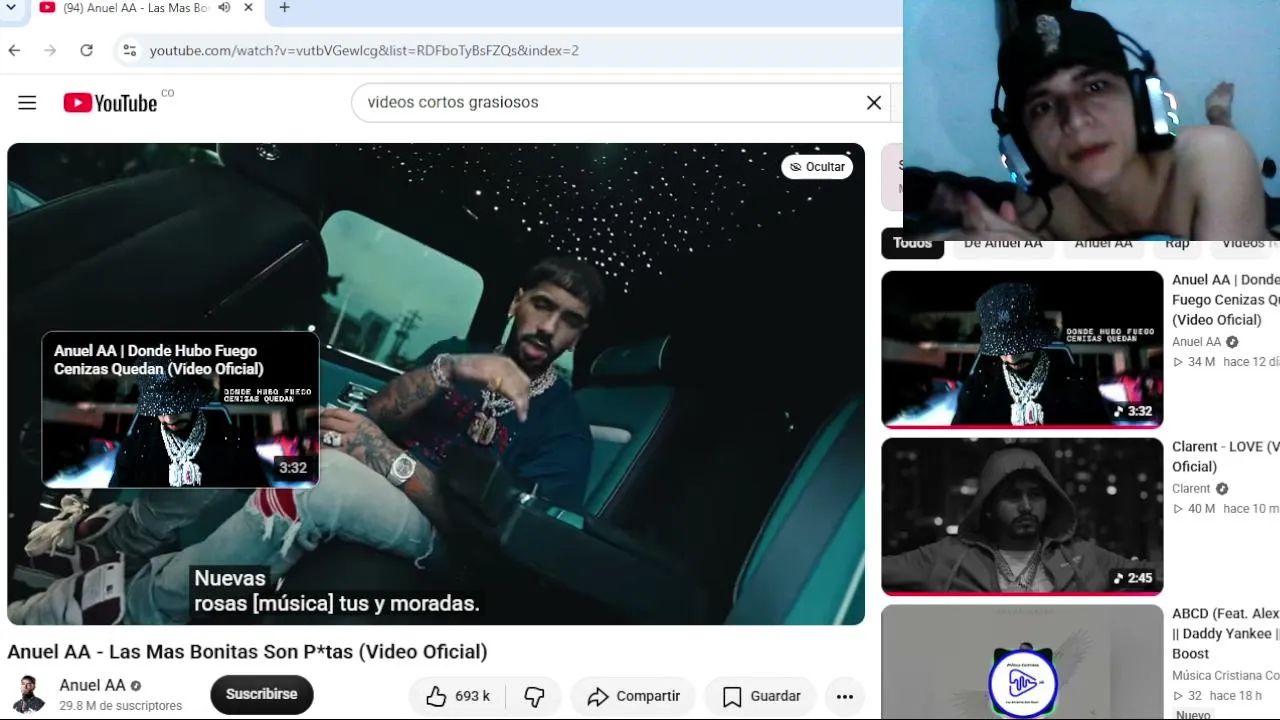Screen dimensions: 1280x720
Task: Open 'Anuel AA | Donde Fuego Cenizas' sidebar title
Action: pyautogui.click(x=1225, y=300)
